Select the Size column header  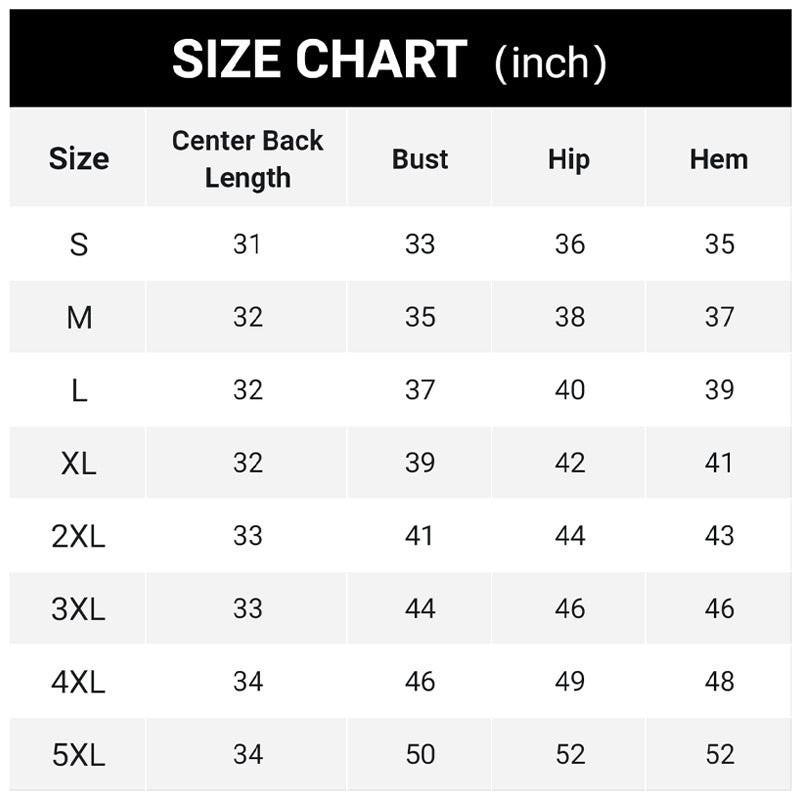click(x=79, y=159)
